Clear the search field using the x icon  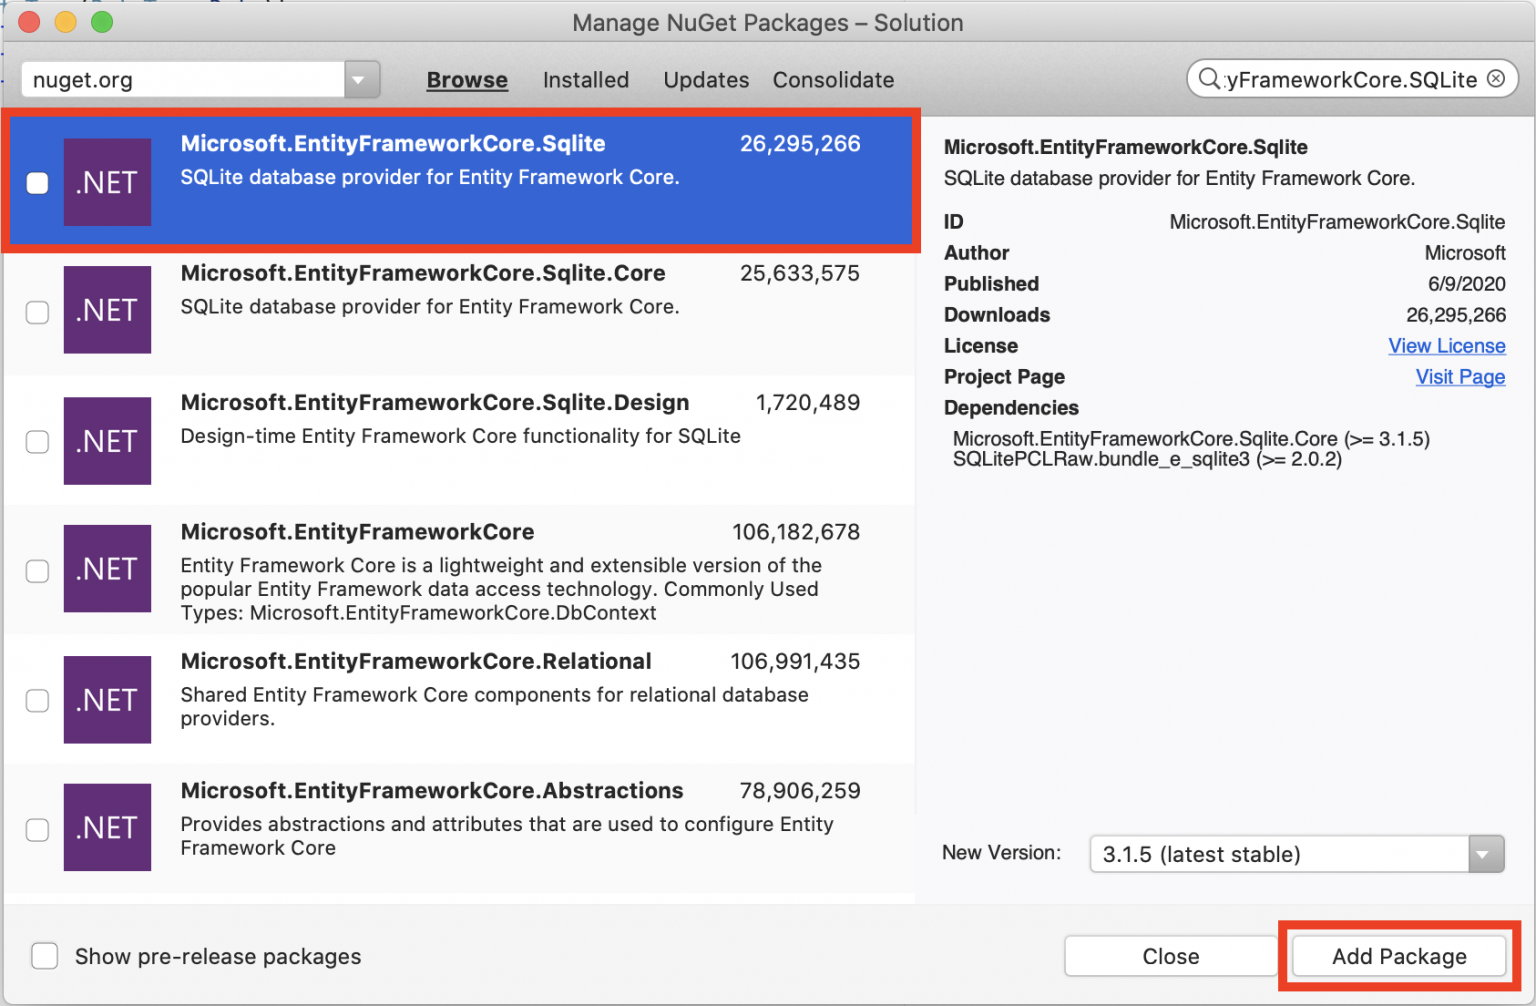(x=1497, y=79)
